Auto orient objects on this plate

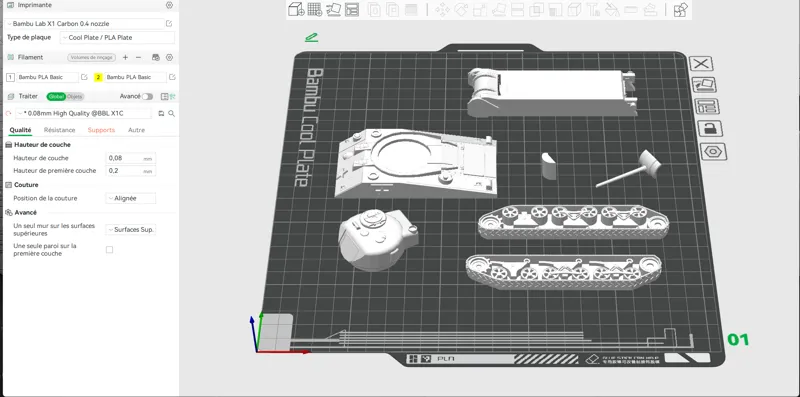(x=704, y=85)
